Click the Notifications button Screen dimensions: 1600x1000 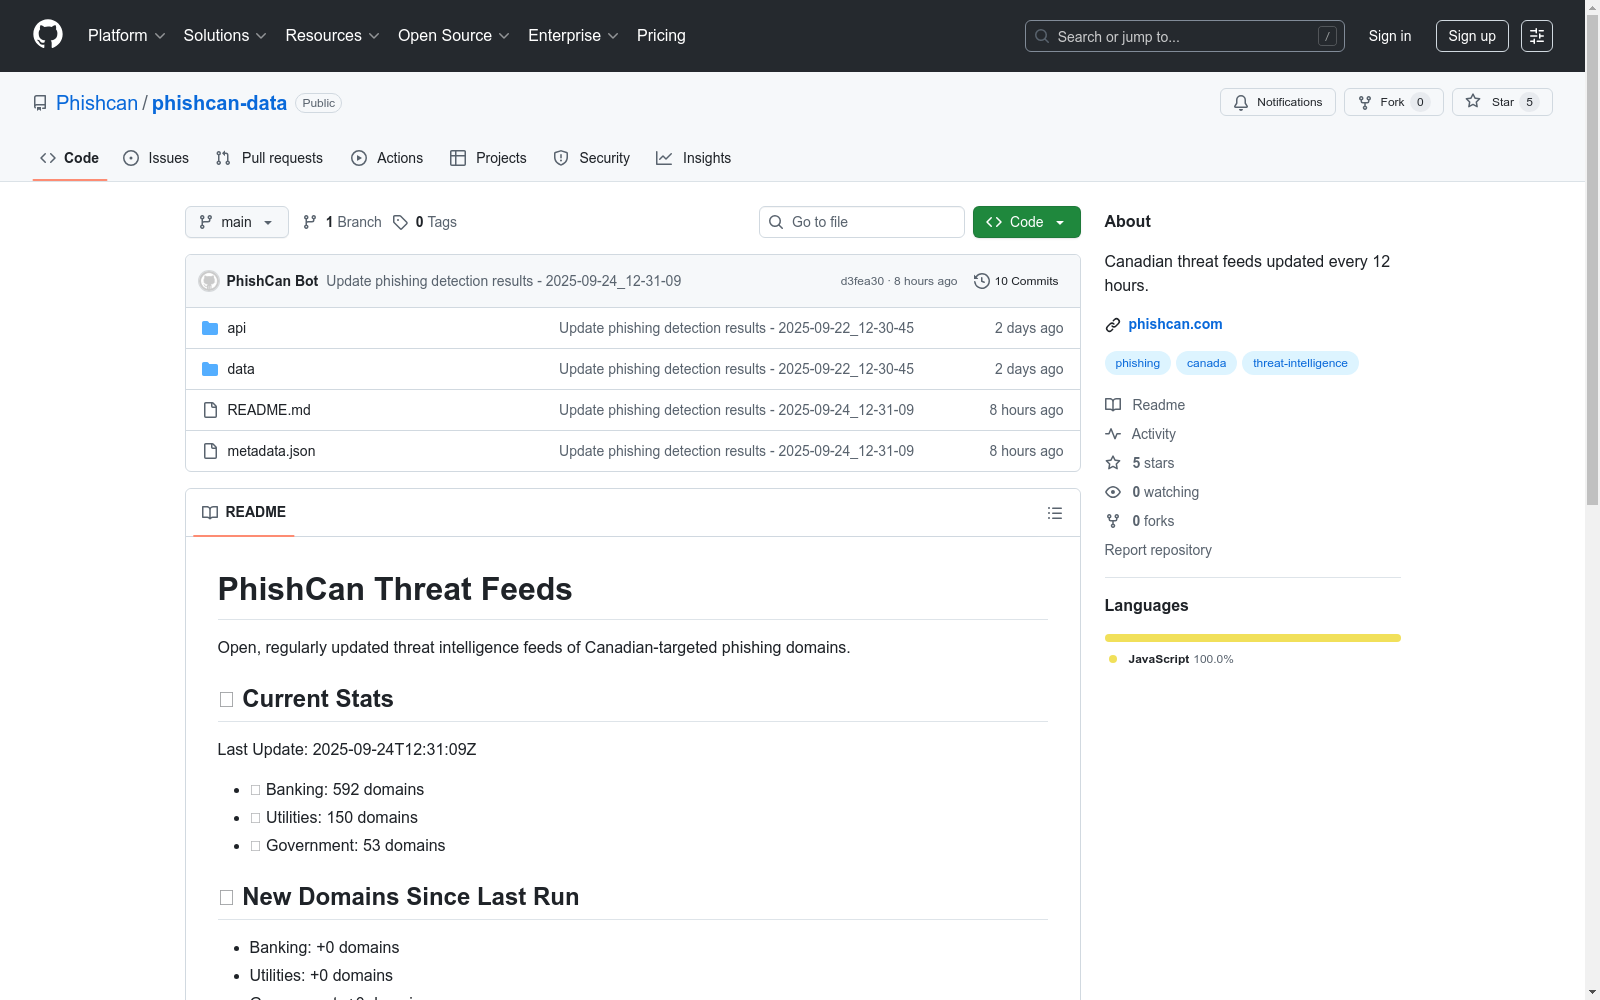coord(1278,102)
